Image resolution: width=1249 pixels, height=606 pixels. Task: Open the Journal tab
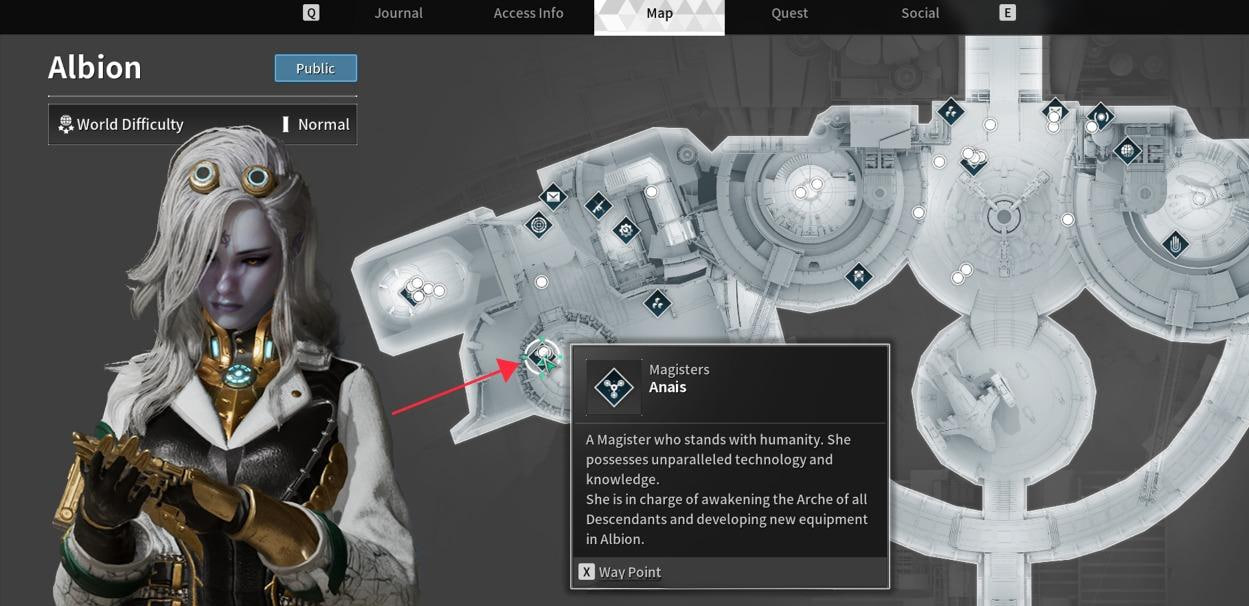click(x=398, y=13)
